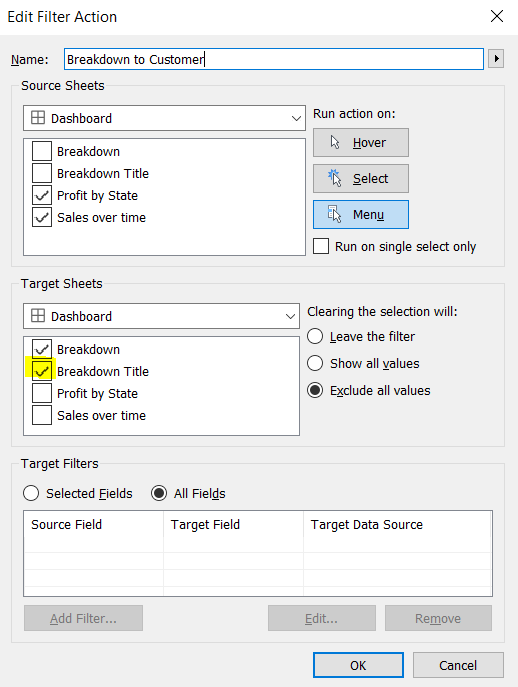Uncheck highlighted Breakdown Title target sheet
This screenshot has width=518, height=687.
click(42, 371)
